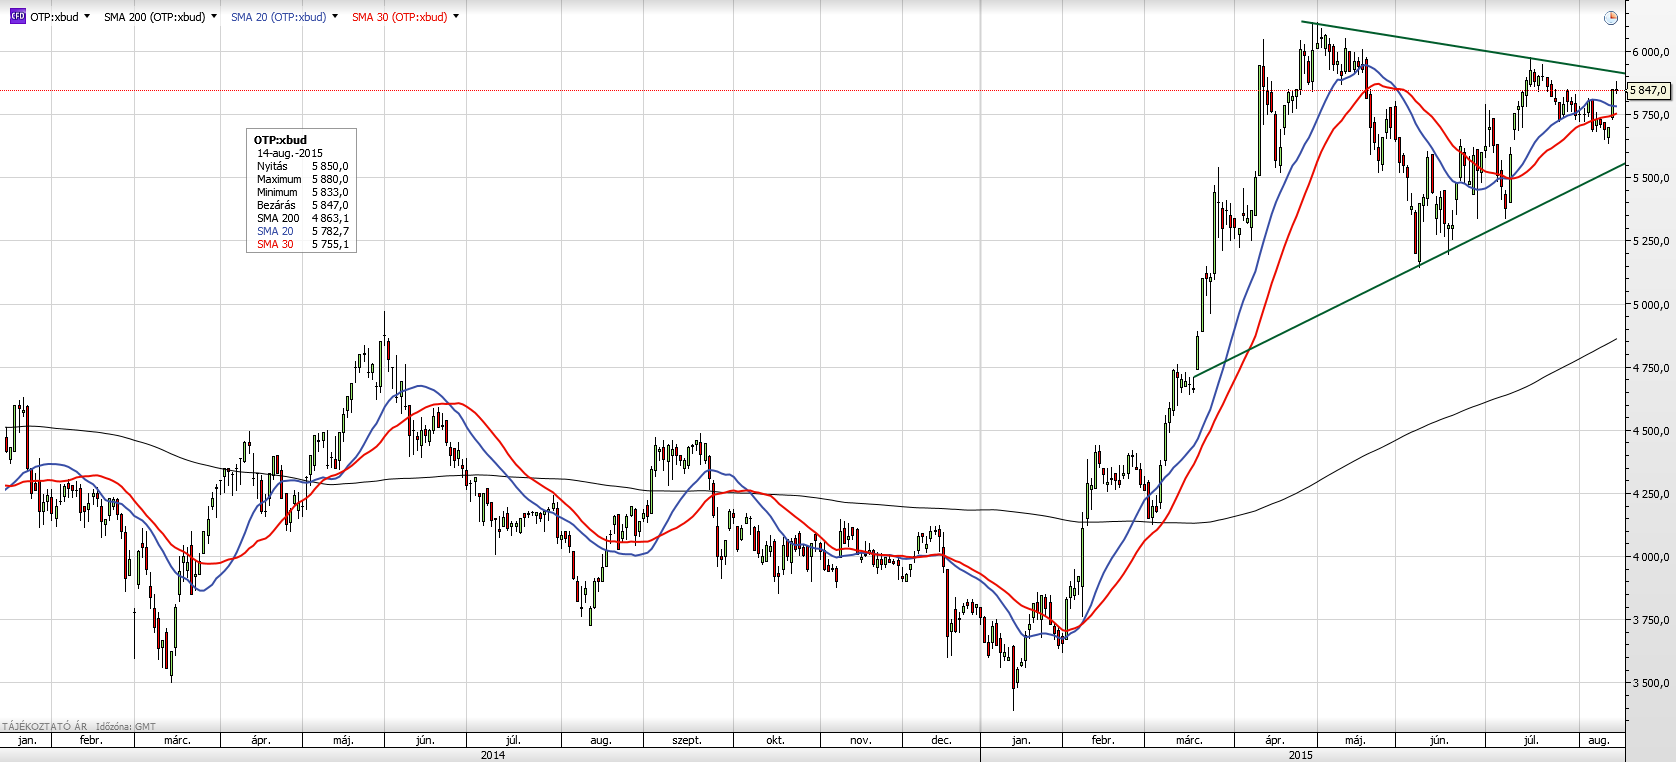Click the dec. month label
1676x762 pixels.
(941, 740)
